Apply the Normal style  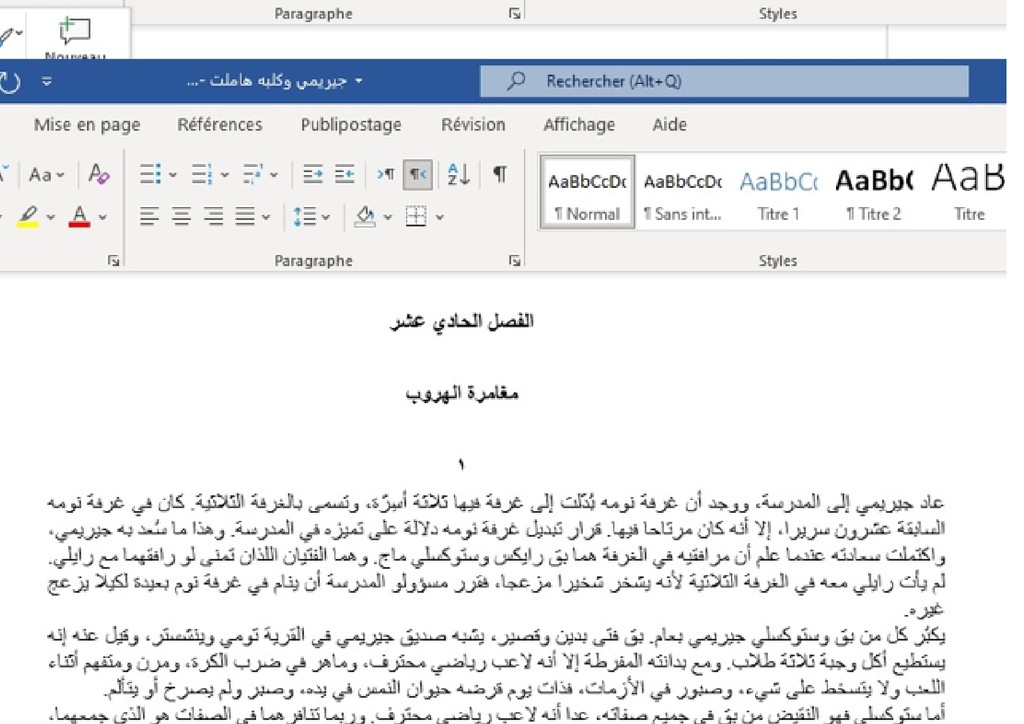587,193
